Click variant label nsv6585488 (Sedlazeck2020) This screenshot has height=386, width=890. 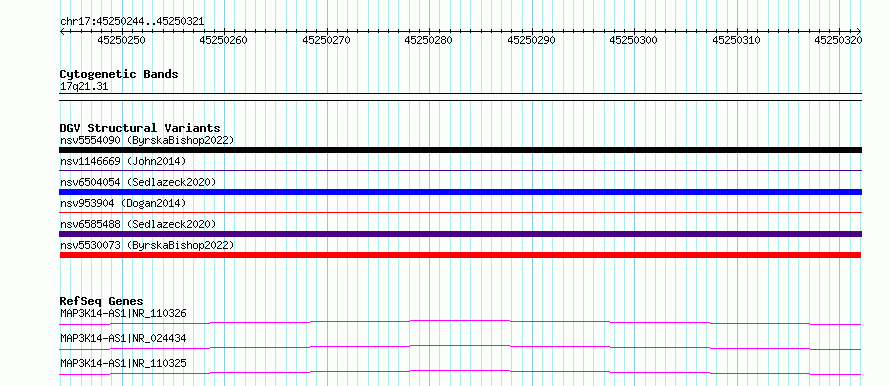tap(138, 224)
